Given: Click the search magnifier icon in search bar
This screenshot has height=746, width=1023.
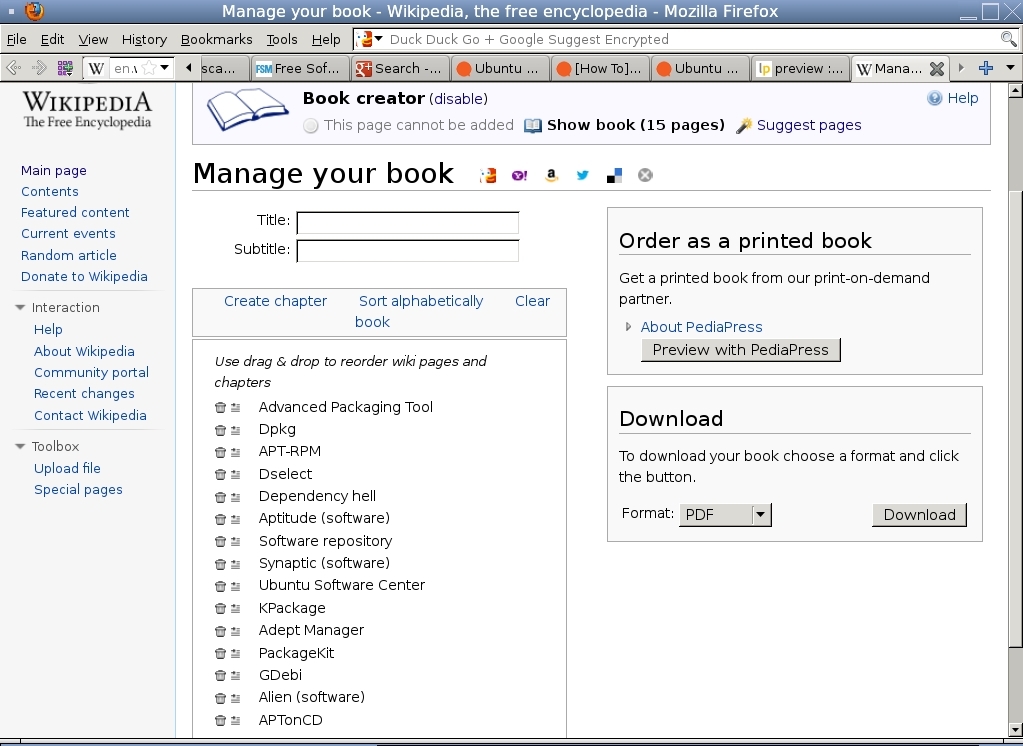Looking at the screenshot, I should tap(1008, 39).
